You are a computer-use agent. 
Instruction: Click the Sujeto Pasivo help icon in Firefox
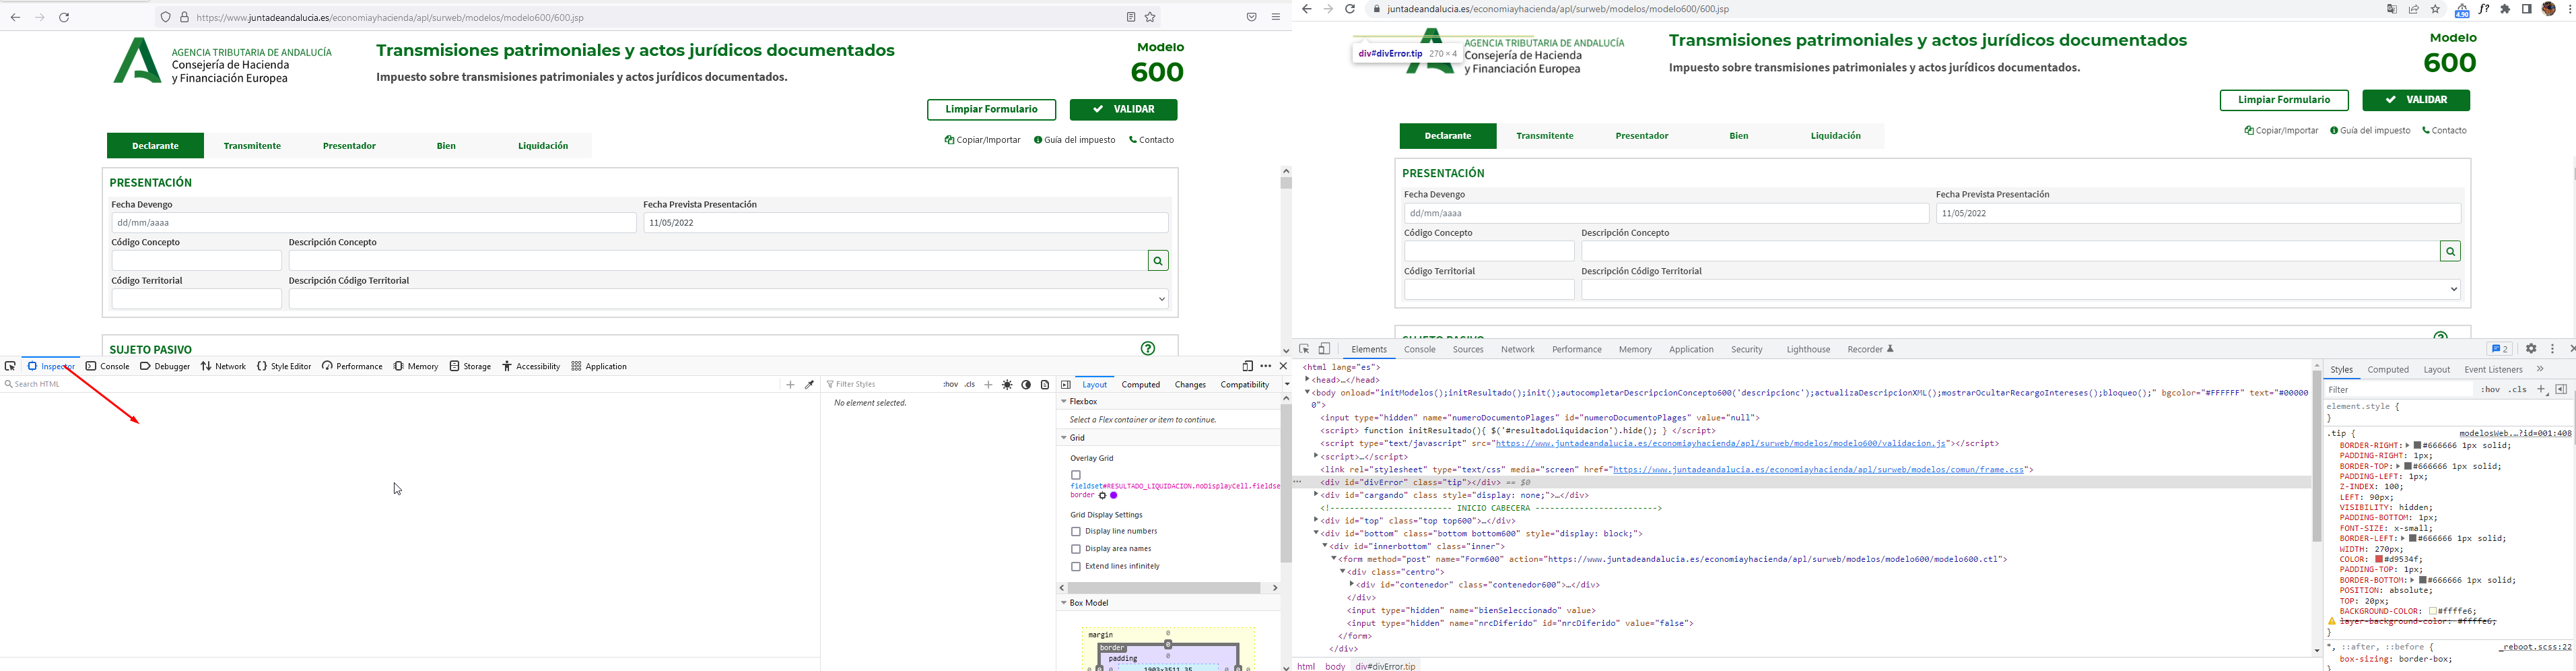pyautogui.click(x=1148, y=349)
